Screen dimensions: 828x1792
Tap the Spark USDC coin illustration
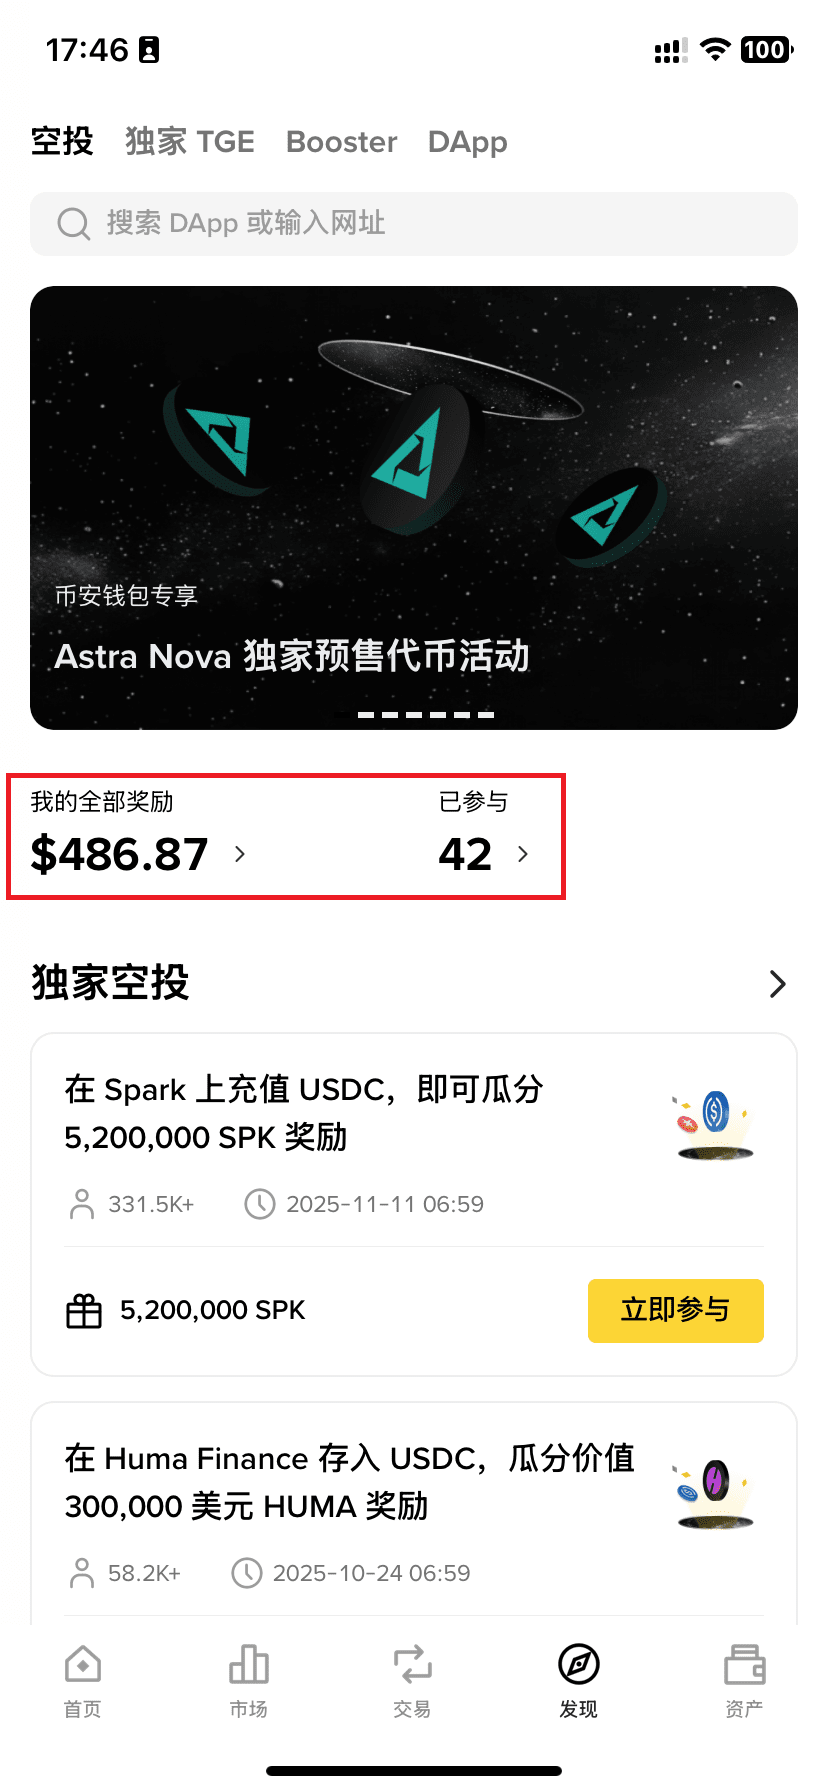[x=714, y=1124]
